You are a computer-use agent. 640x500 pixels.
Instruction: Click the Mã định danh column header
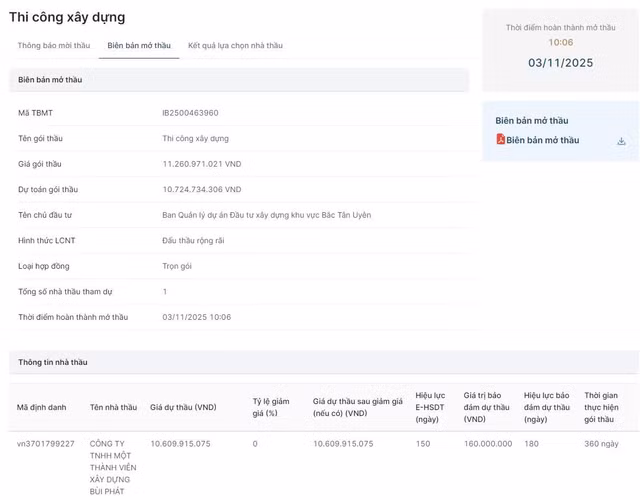click(x=41, y=407)
